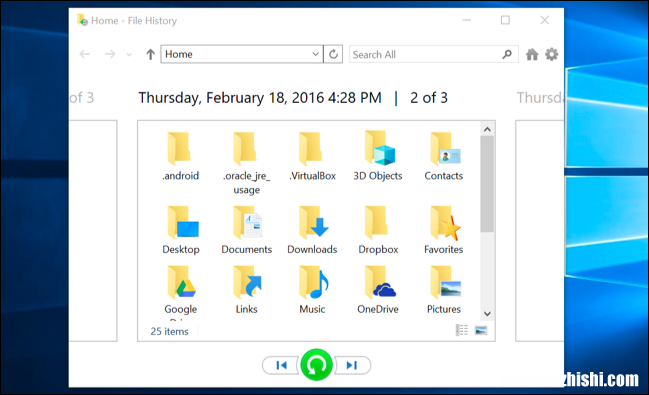Open the .VirtualBox folder
Screen dimensions: 649x395
(x=312, y=157)
